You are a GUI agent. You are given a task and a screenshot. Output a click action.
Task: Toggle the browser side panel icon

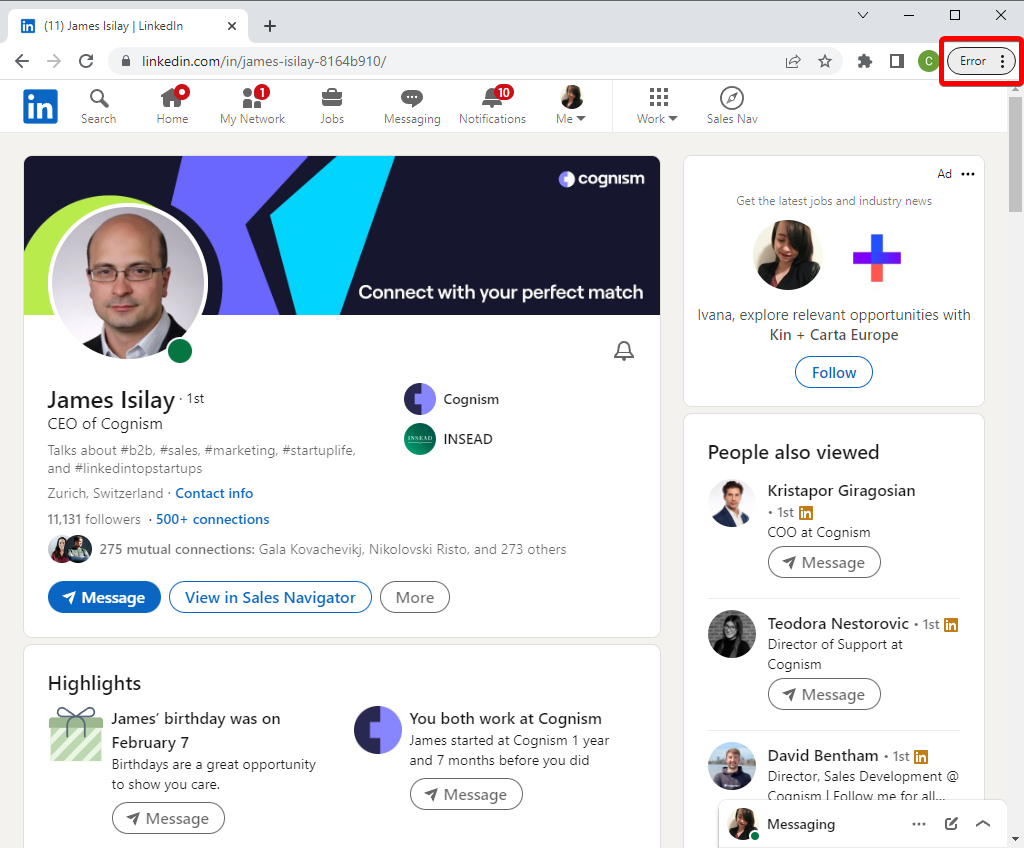tap(897, 61)
